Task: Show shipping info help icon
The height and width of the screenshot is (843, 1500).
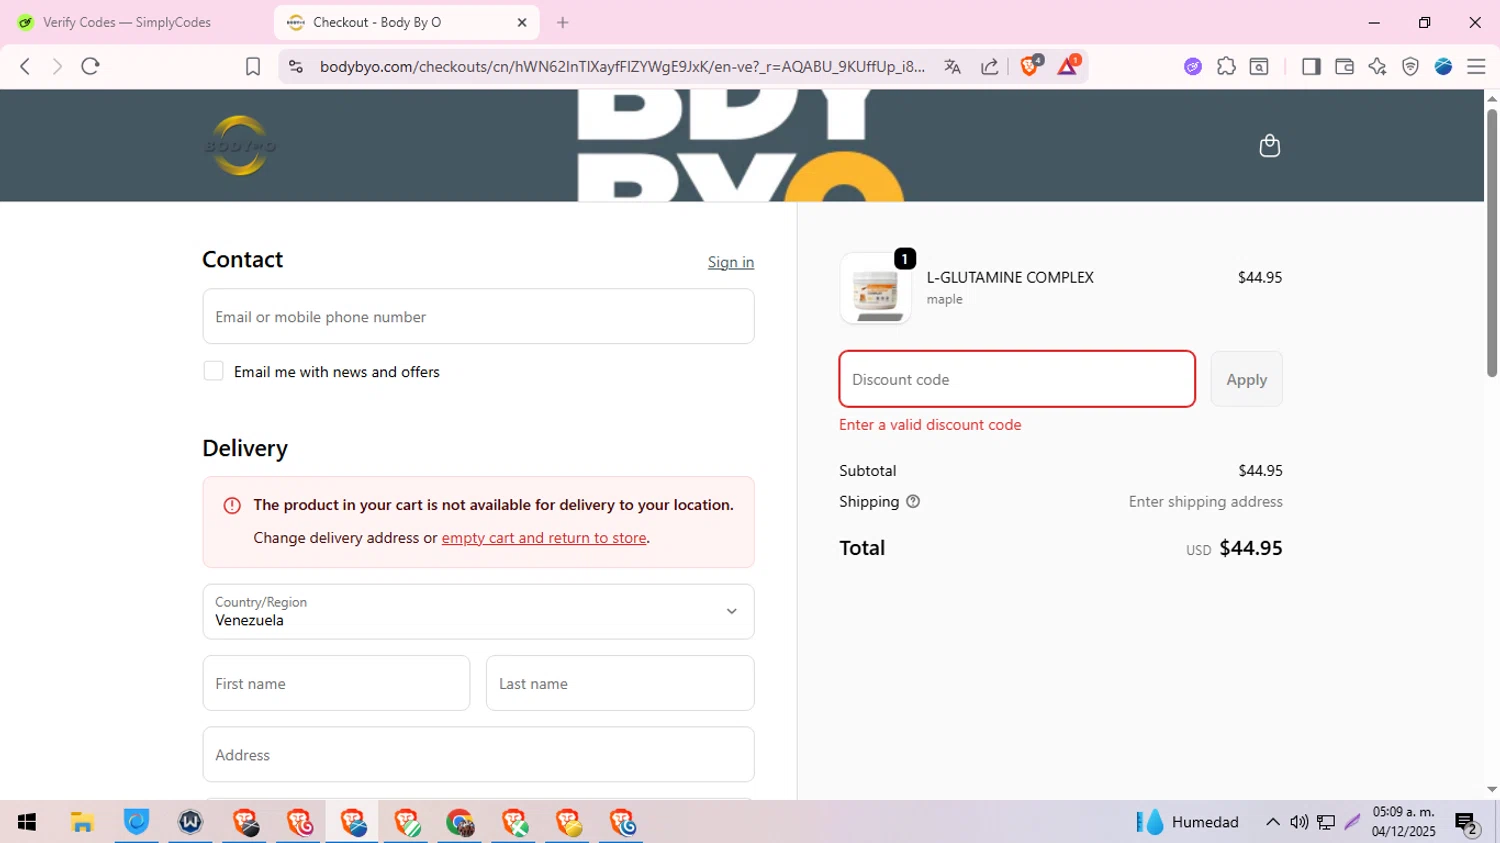Action: [913, 502]
